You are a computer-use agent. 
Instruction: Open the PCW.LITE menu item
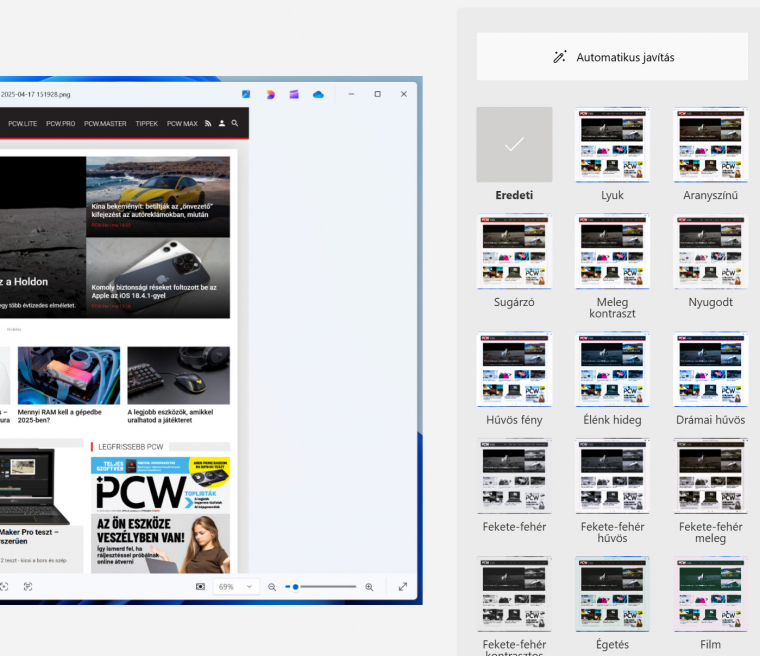pos(22,124)
